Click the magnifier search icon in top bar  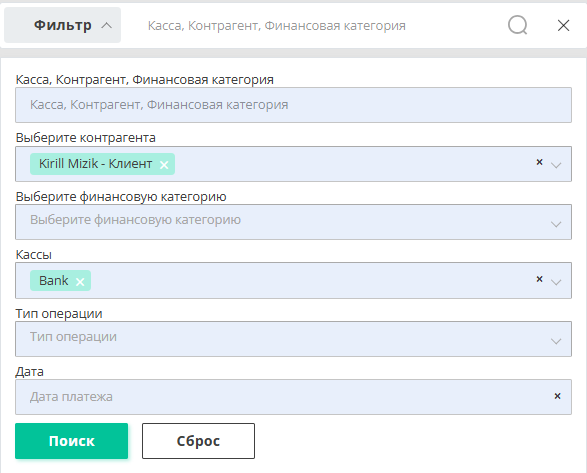click(517, 25)
